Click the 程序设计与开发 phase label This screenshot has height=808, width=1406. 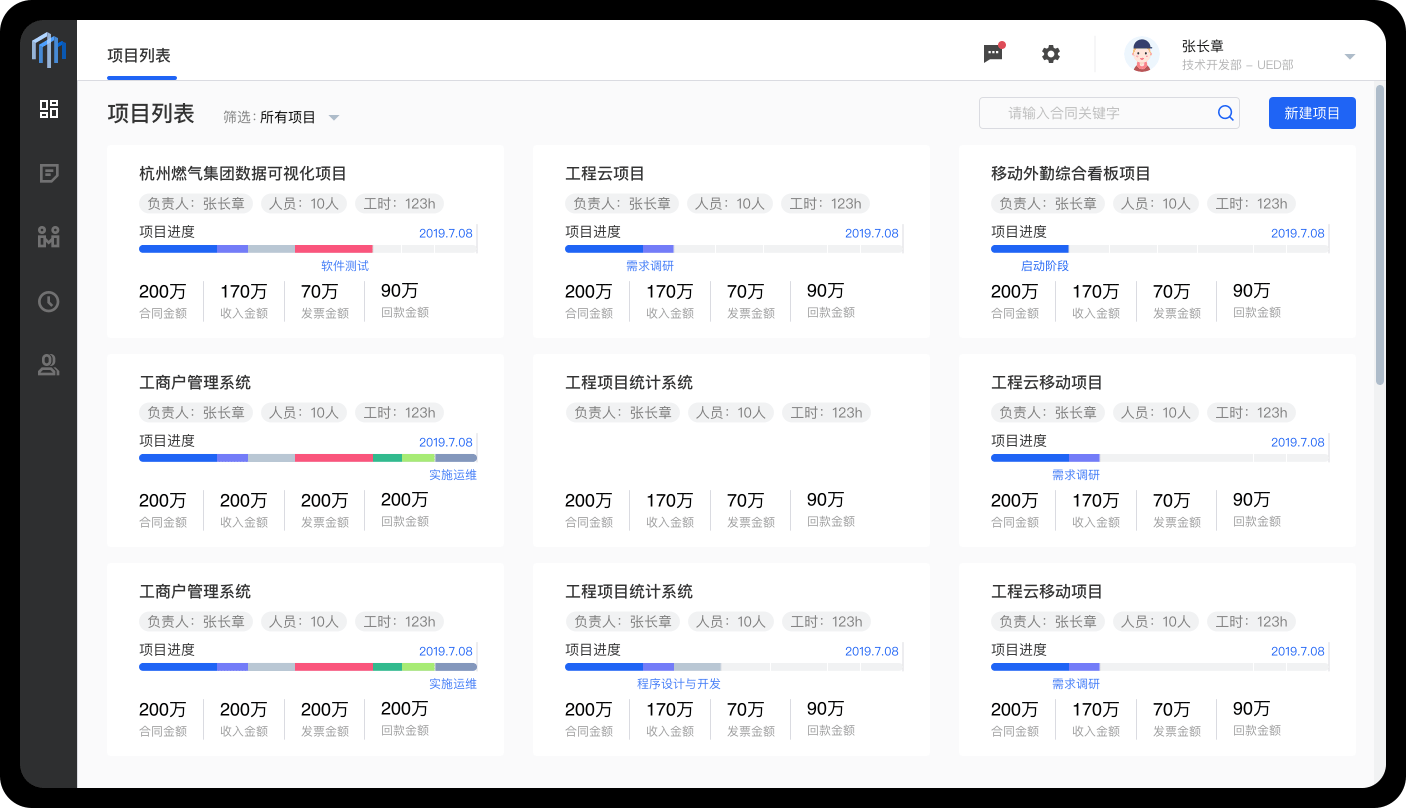679,684
